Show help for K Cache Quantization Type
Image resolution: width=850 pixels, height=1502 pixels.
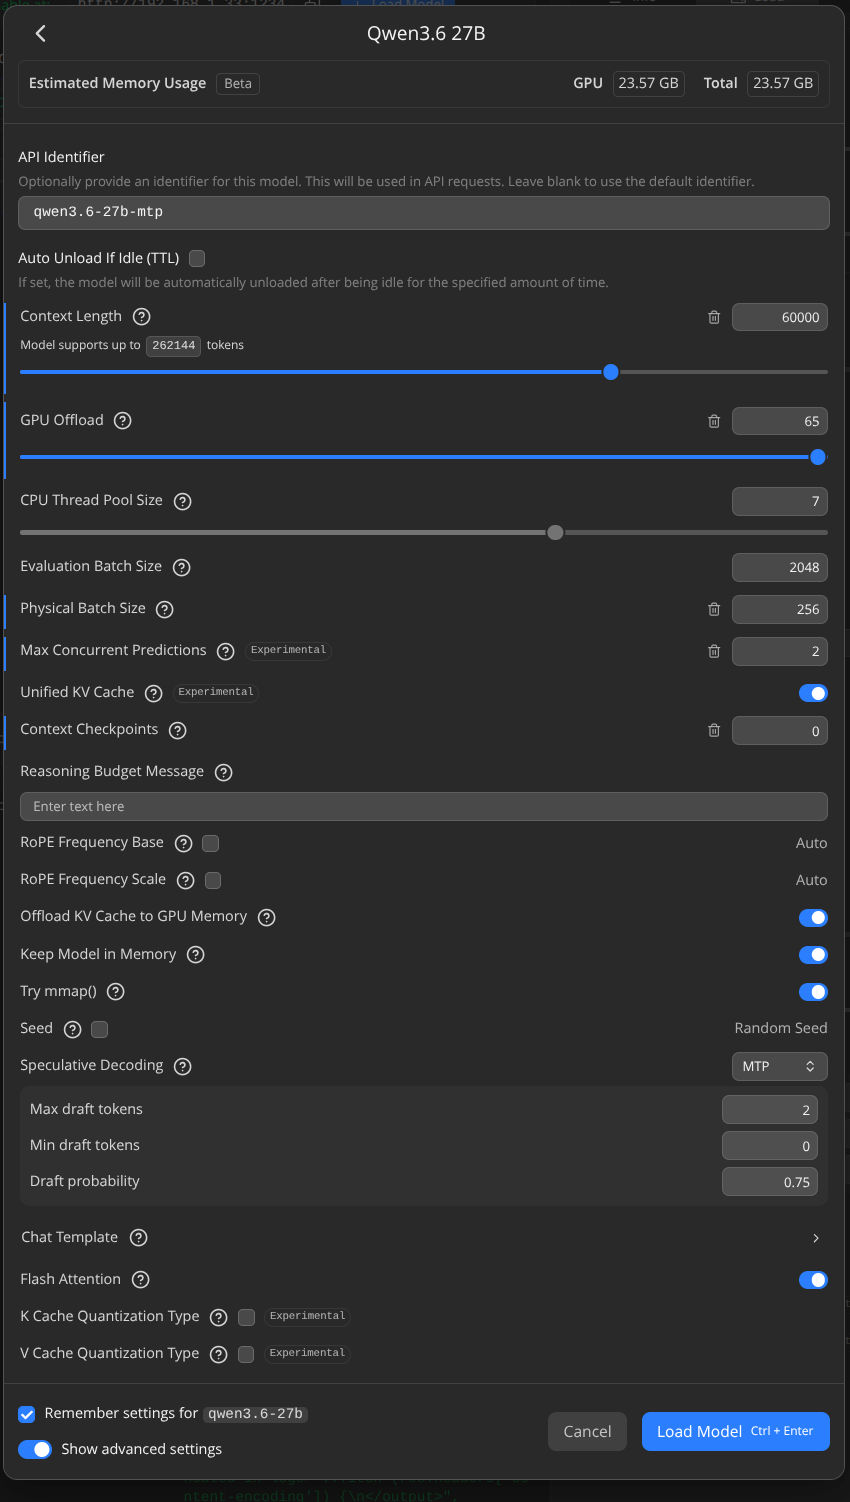pyautogui.click(x=218, y=1317)
